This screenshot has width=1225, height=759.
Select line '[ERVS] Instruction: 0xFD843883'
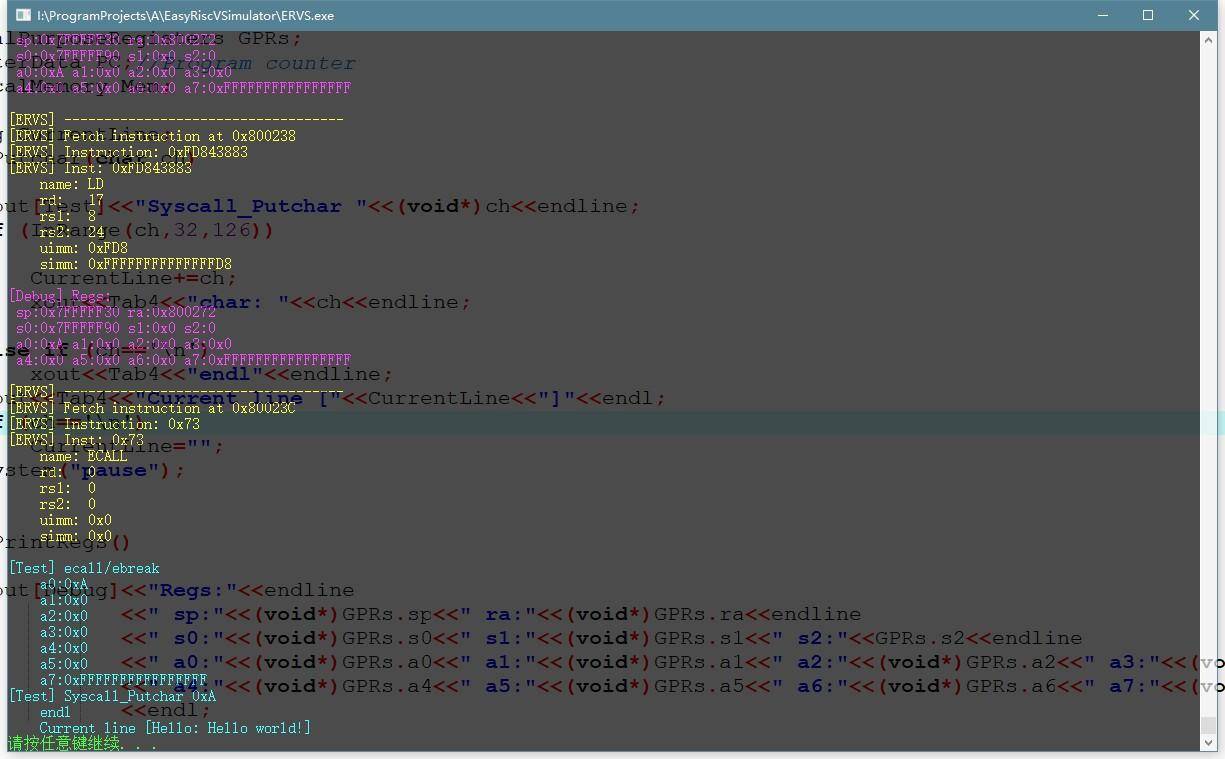point(128,152)
